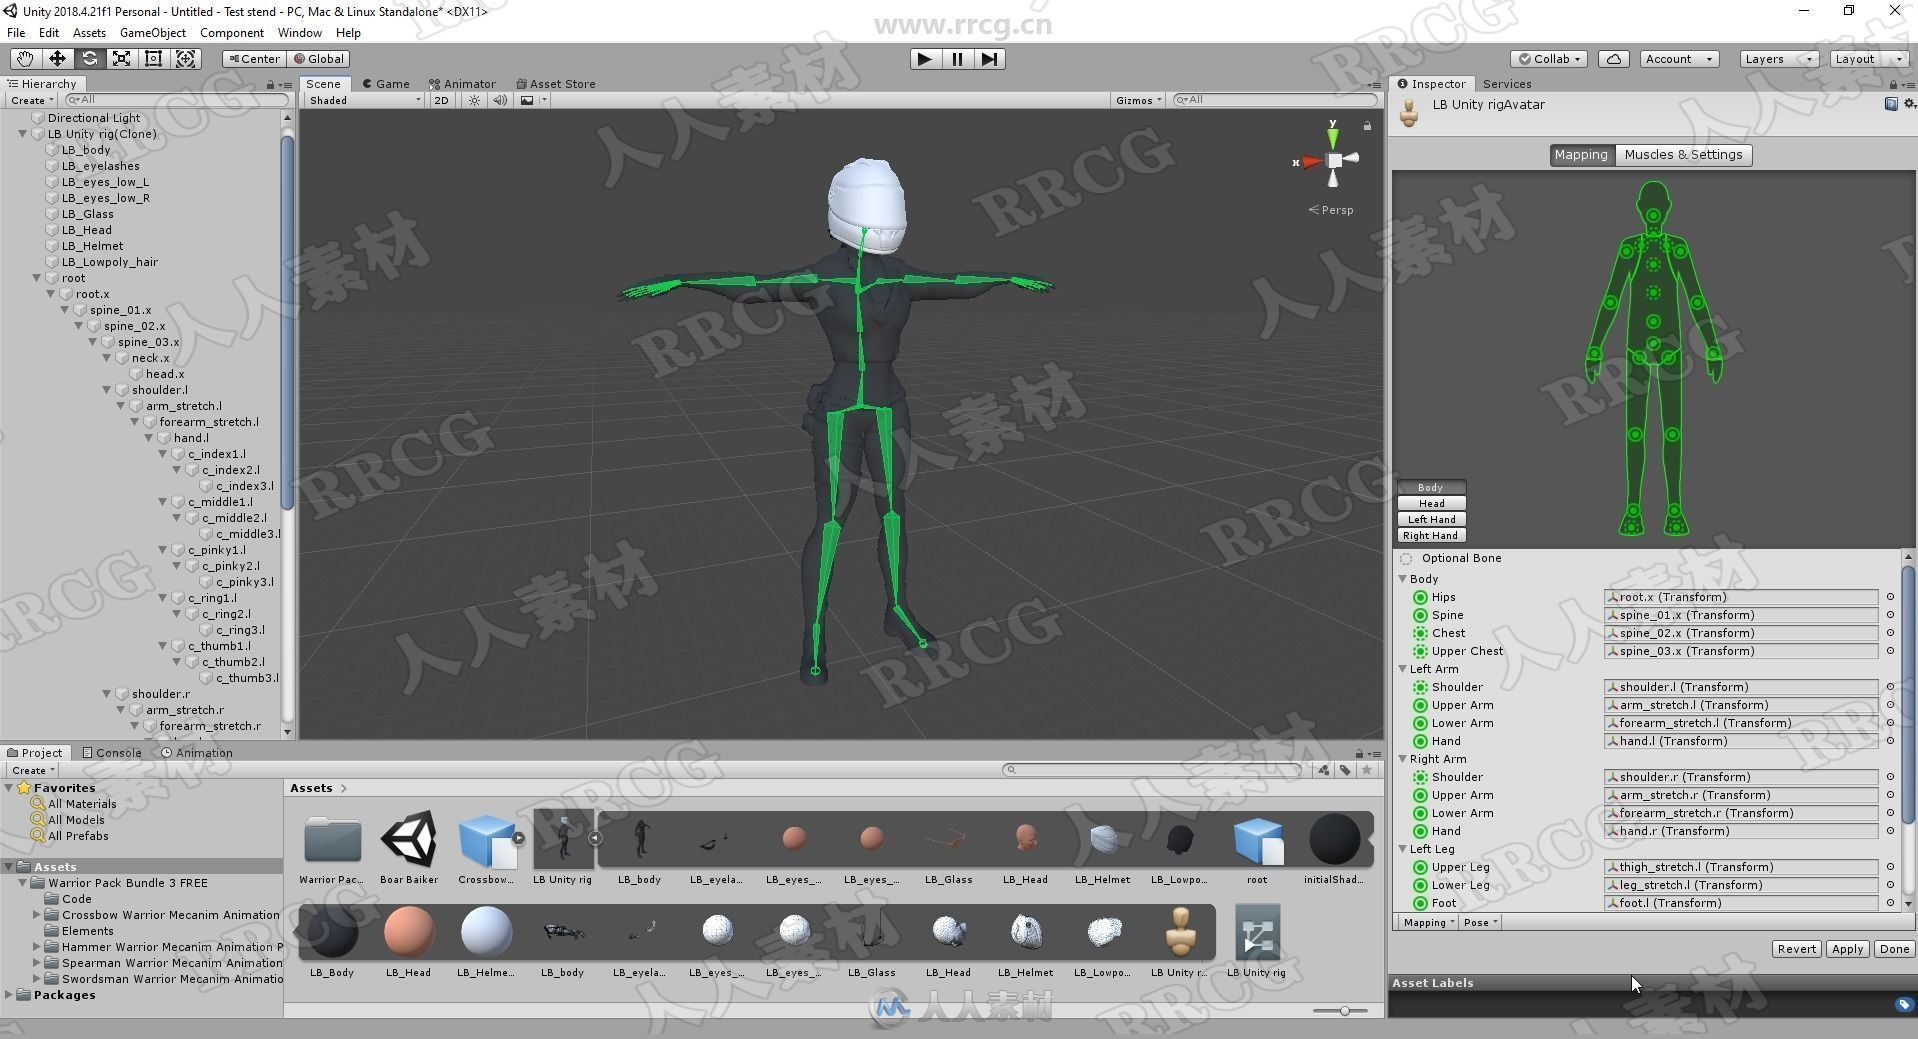Select the combined Transform tool
This screenshot has height=1039, width=1918.
coord(186,59)
